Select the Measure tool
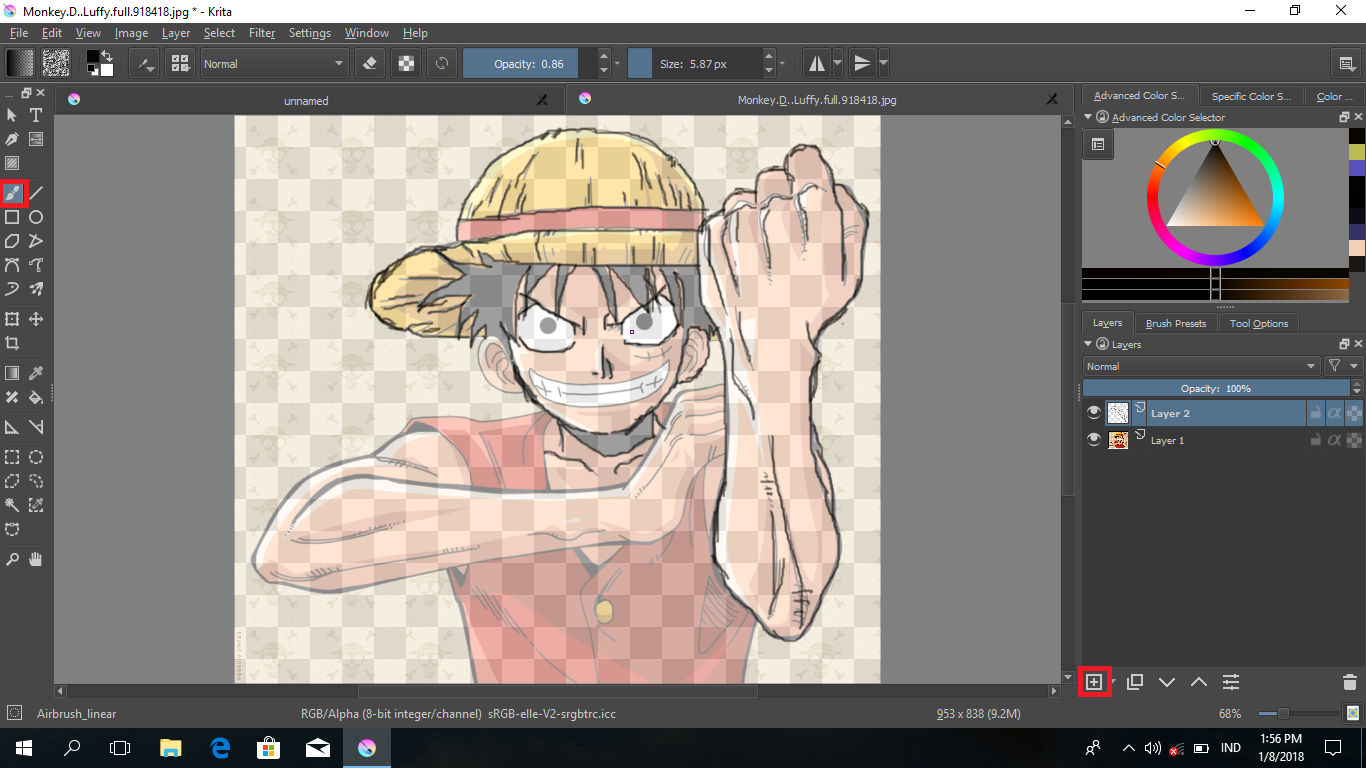Viewport: 1366px width, 768px height. click(x=36, y=427)
